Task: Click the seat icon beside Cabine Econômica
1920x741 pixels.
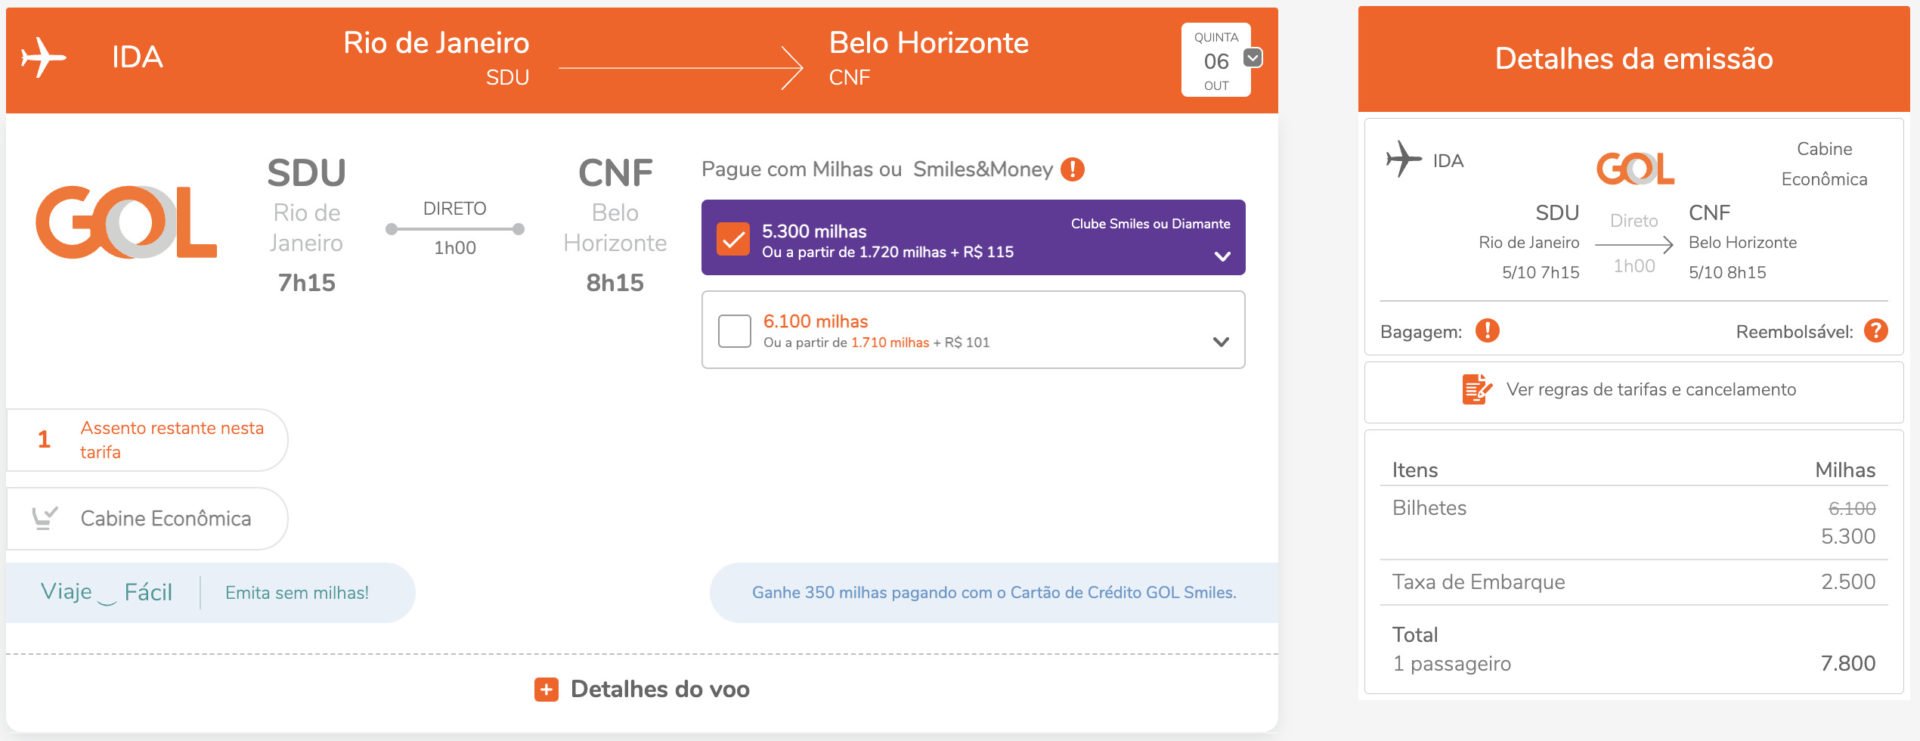Action: [45, 518]
